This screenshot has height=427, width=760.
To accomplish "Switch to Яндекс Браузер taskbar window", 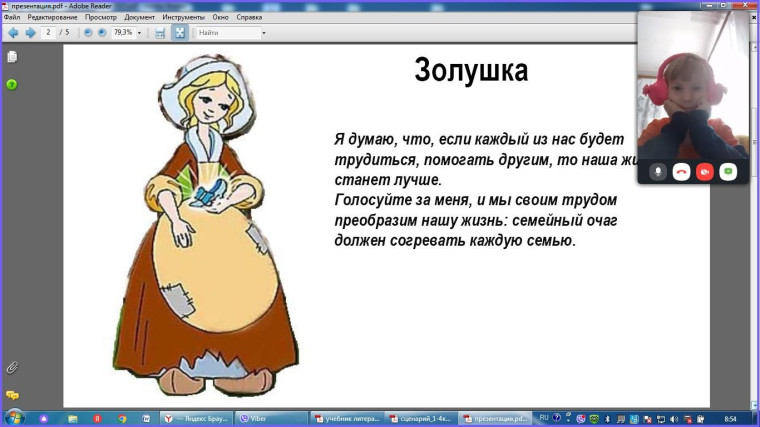I will pos(196,419).
